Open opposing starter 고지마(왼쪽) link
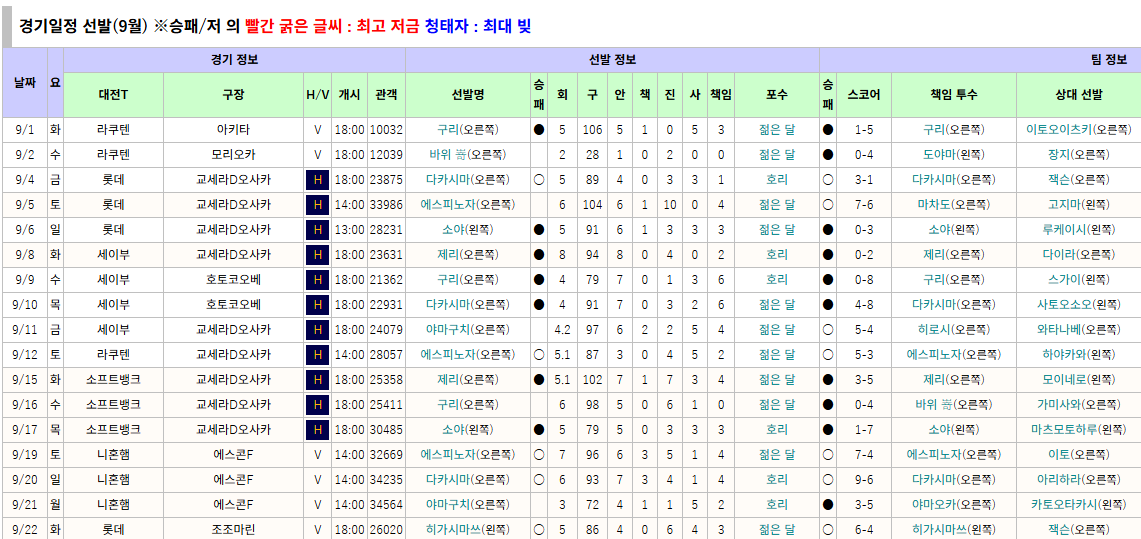The height and width of the screenshot is (539, 1141). tap(1078, 205)
